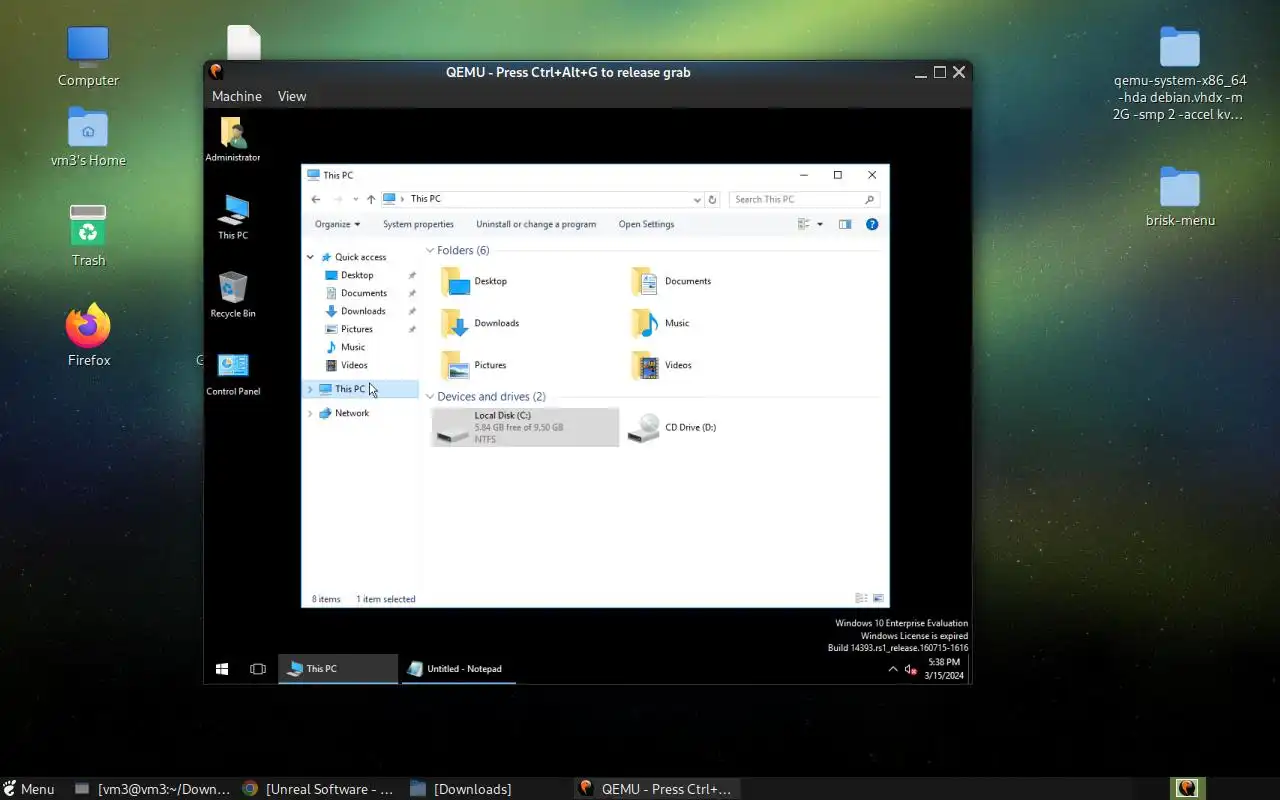The height and width of the screenshot is (800, 1280).
Task: Open the Videos folder in Folders section
Action: [x=662, y=365]
